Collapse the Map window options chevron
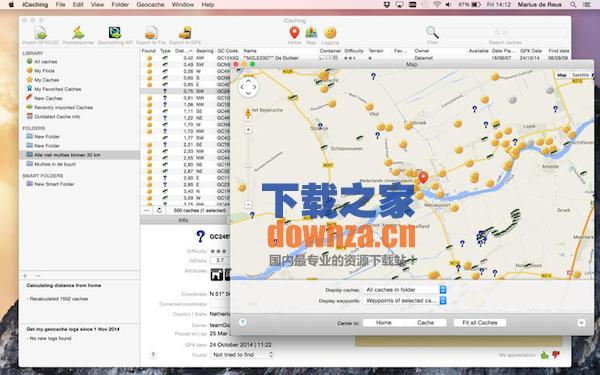 [x=581, y=323]
